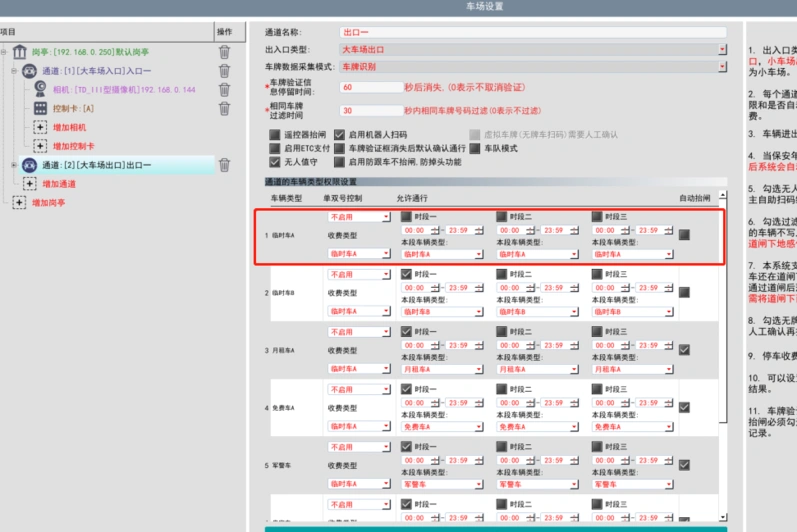Click 车牌验证信息停留时间 field showing 60
The width and height of the screenshot is (797, 532).
pyautogui.click(x=371, y=87)
